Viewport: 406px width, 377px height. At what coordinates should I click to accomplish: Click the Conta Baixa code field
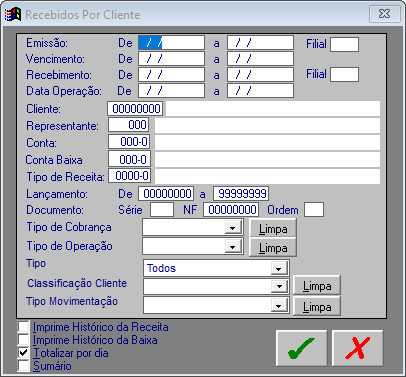tap(129, 159)
